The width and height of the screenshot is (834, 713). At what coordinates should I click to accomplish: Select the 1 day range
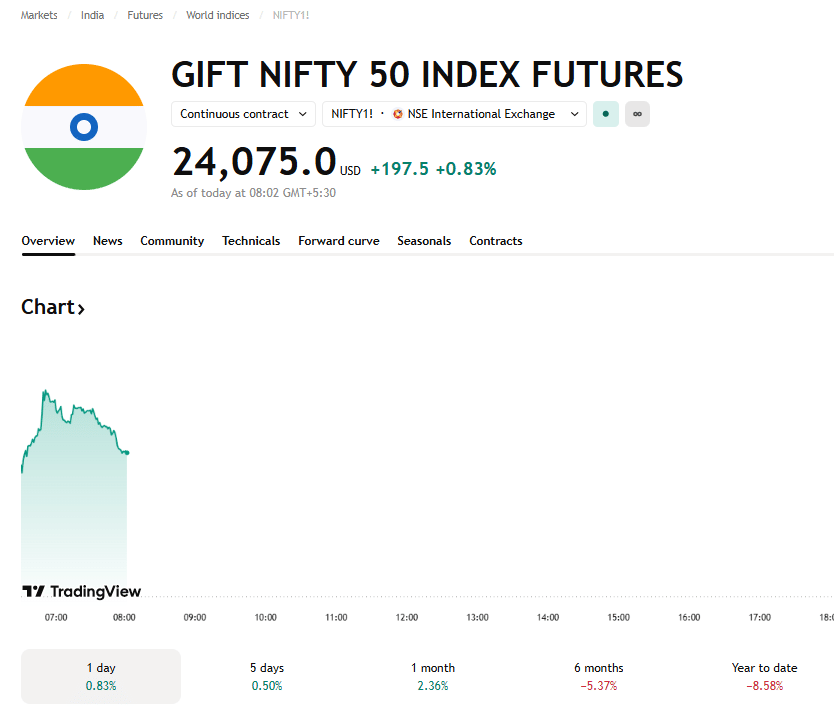point(101,676)
